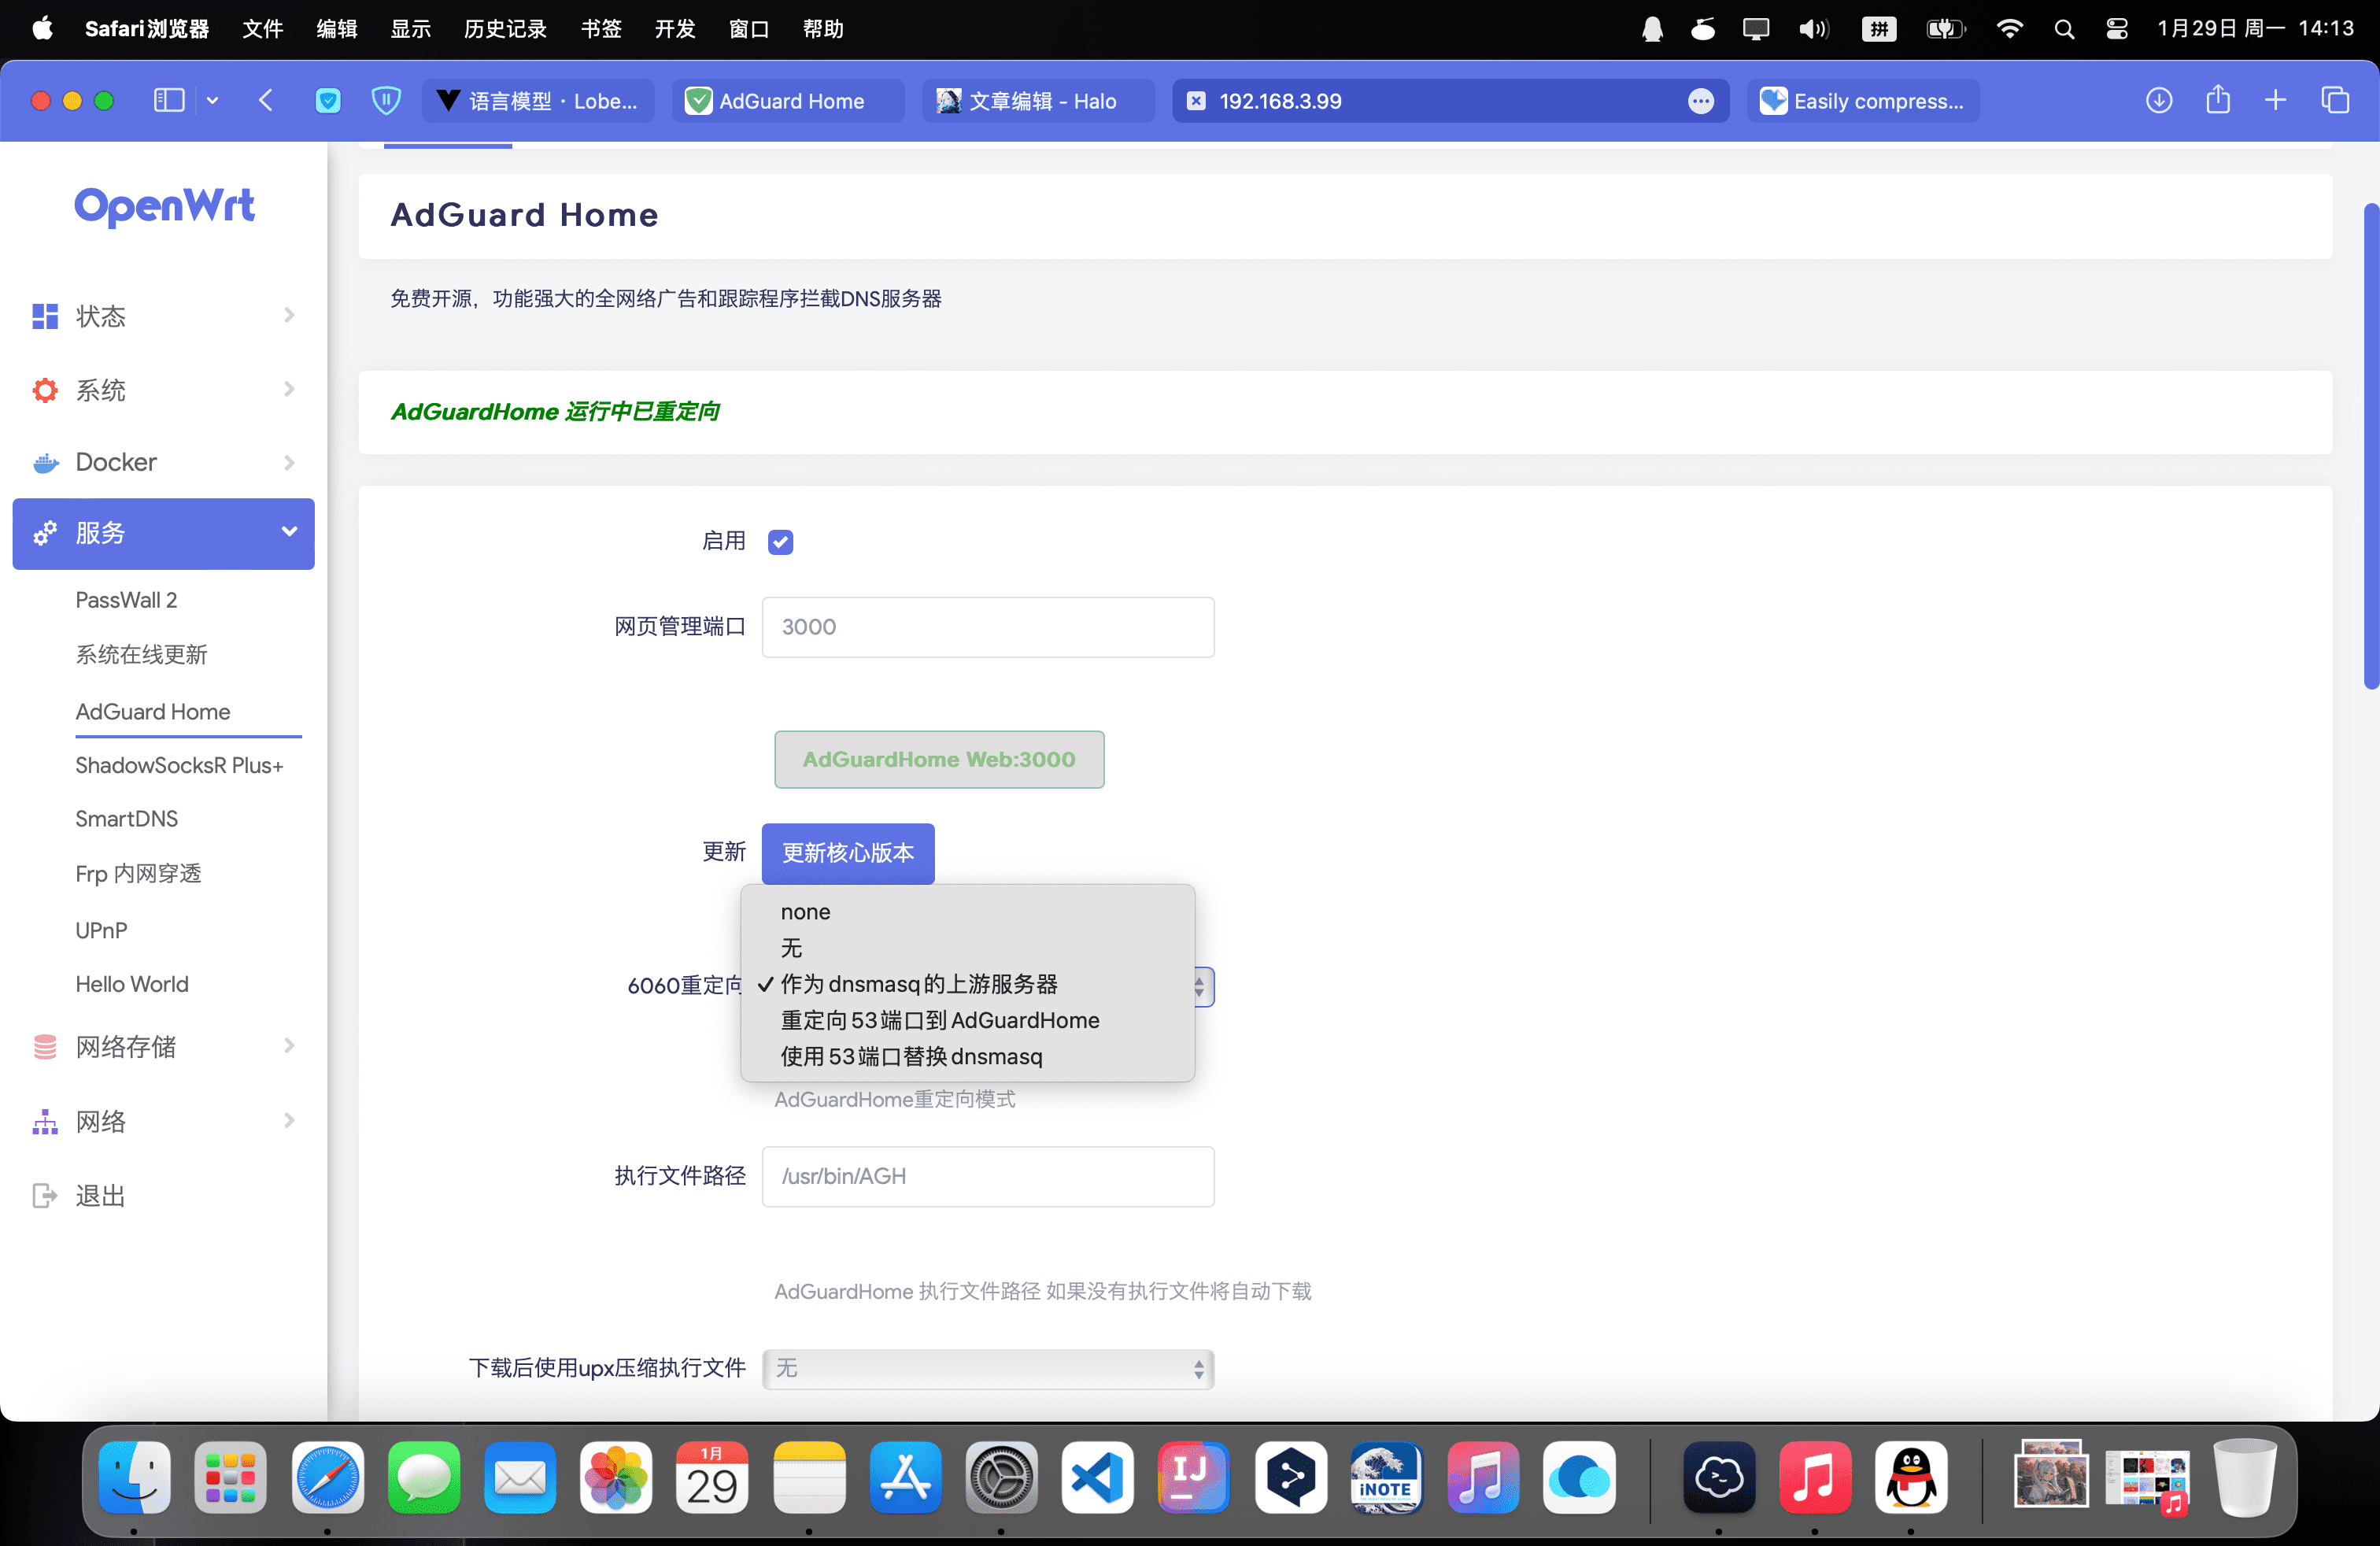Open Photos app from the Dock

(x=616, y=1477)
